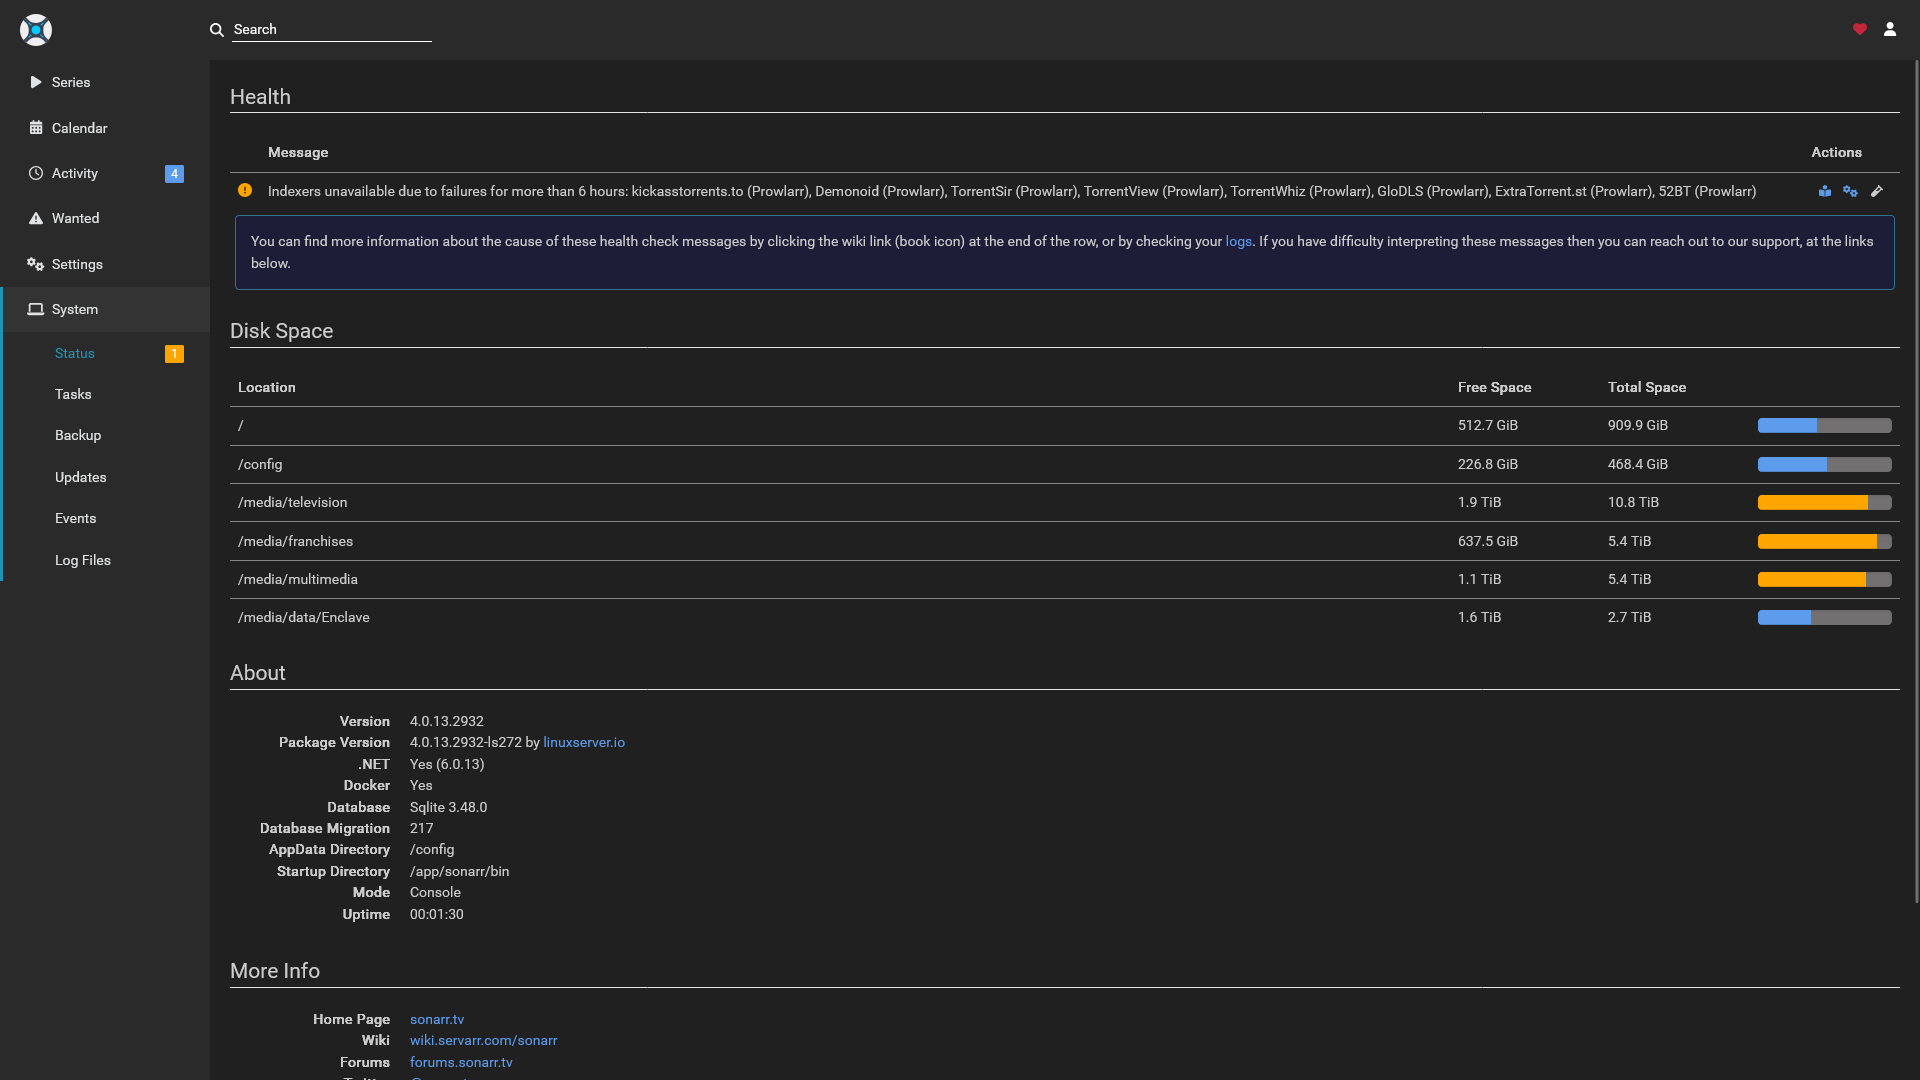
Task: Click the root disk usage bar
Action: pos(1824,425)
